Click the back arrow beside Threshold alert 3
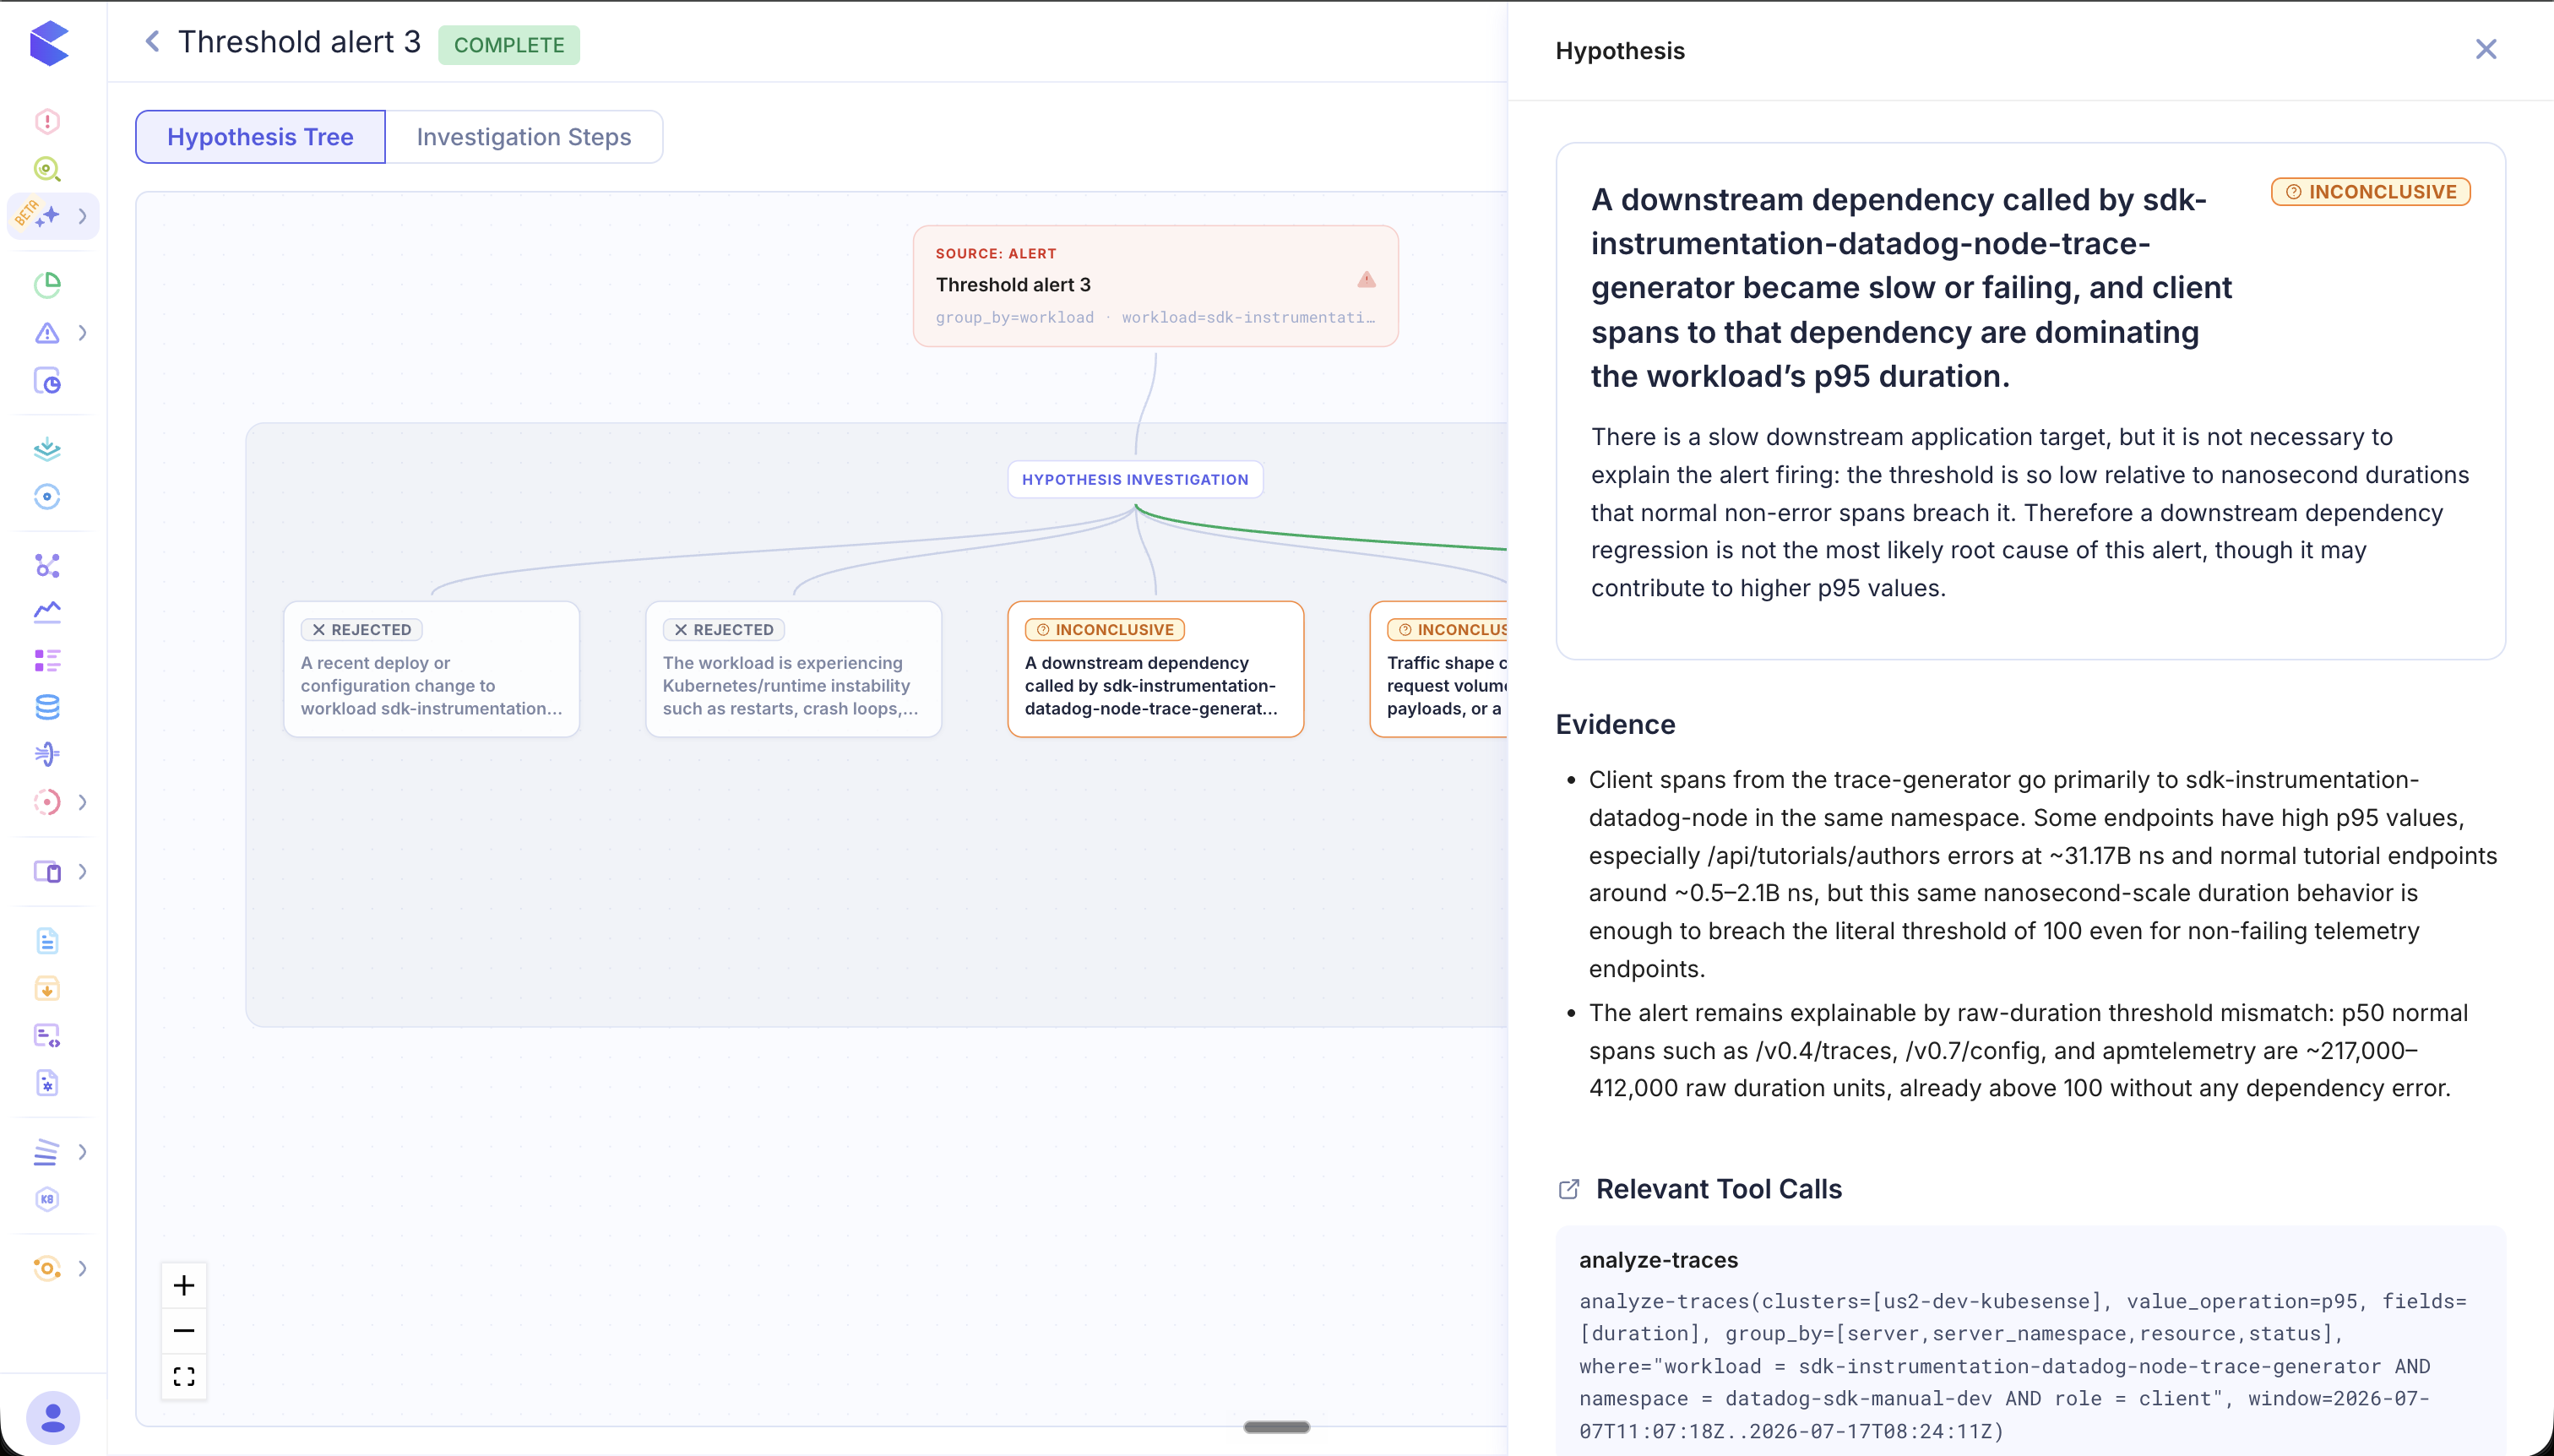This screenshot has width=2554, height=1456. click(152, 42)
